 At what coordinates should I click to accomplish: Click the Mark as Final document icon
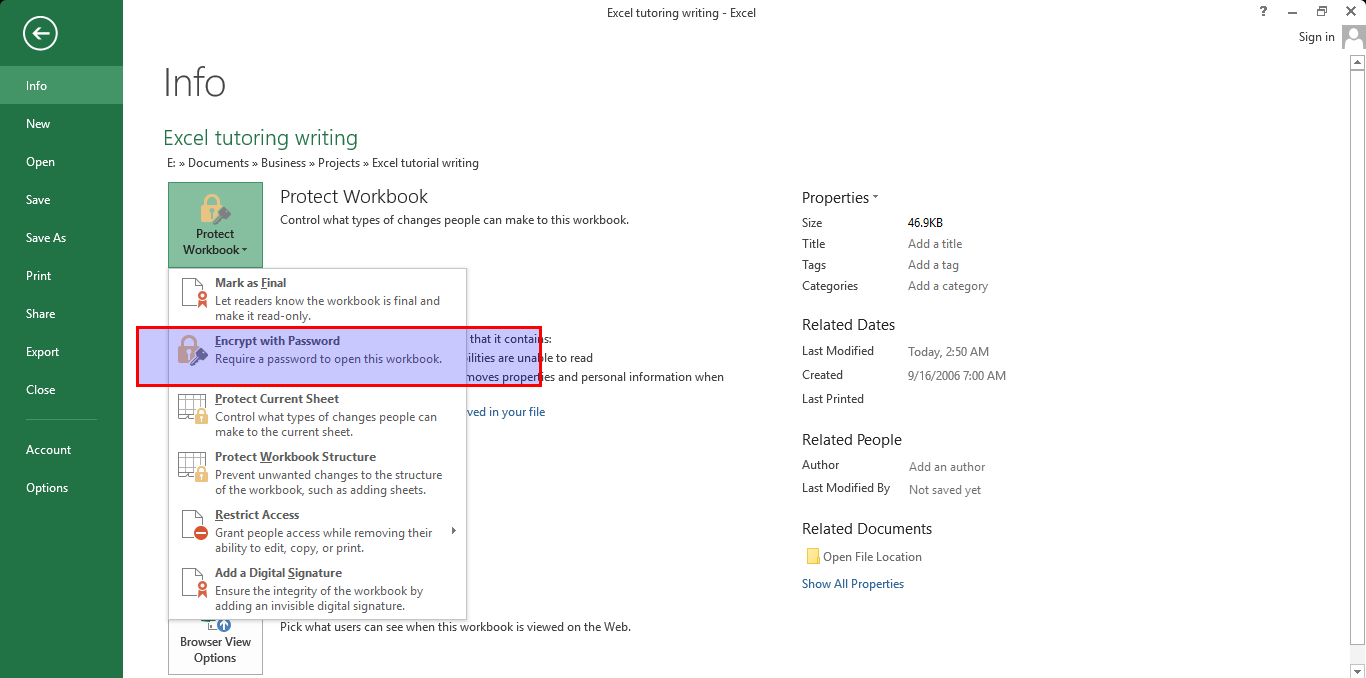[x=193, y=292]
